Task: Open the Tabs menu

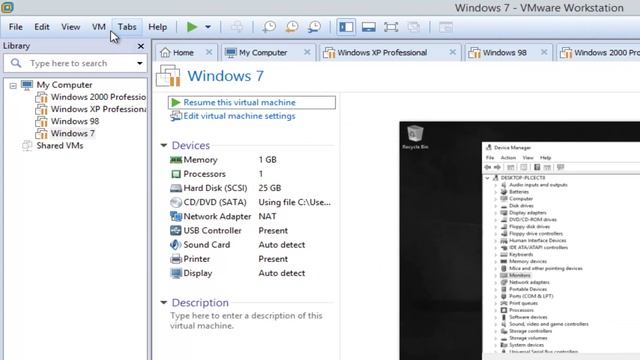Action: coord(127,27)
